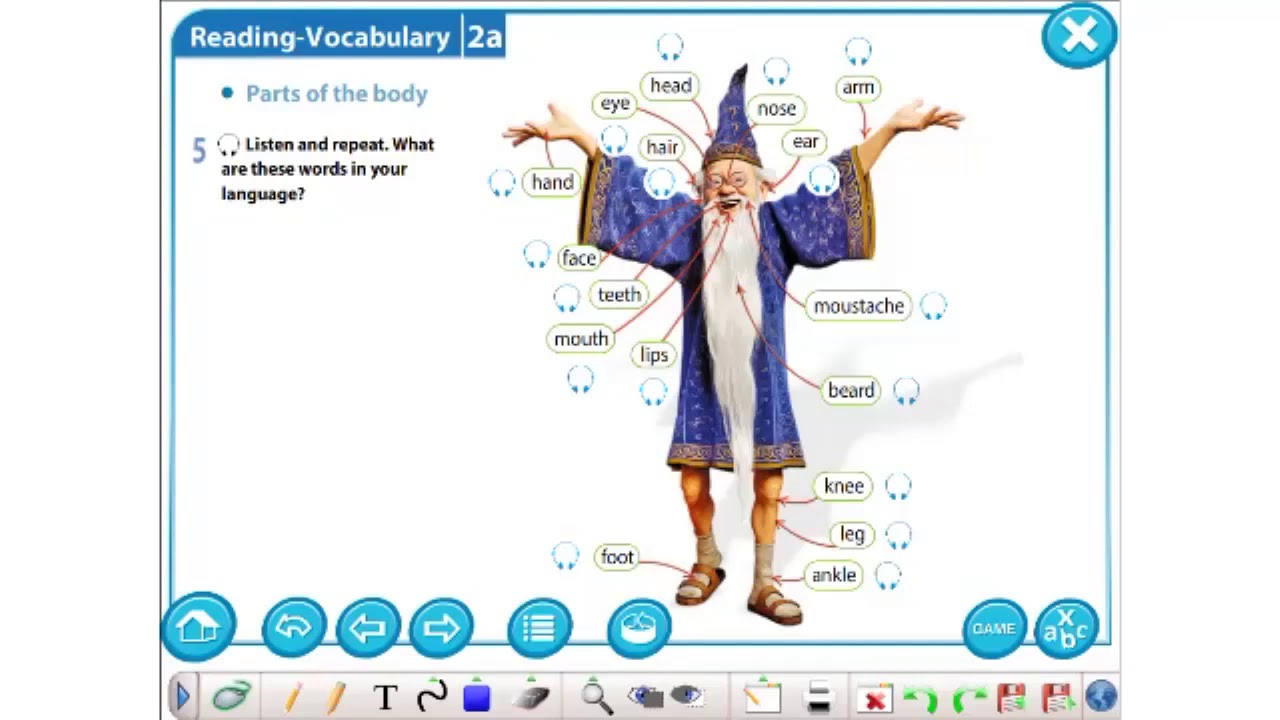This screenshot has width=1280, height=720.
Task: Close the Reading-Vocabulary activity with X
Action: pyautogui.click(x=1079, y=36)
